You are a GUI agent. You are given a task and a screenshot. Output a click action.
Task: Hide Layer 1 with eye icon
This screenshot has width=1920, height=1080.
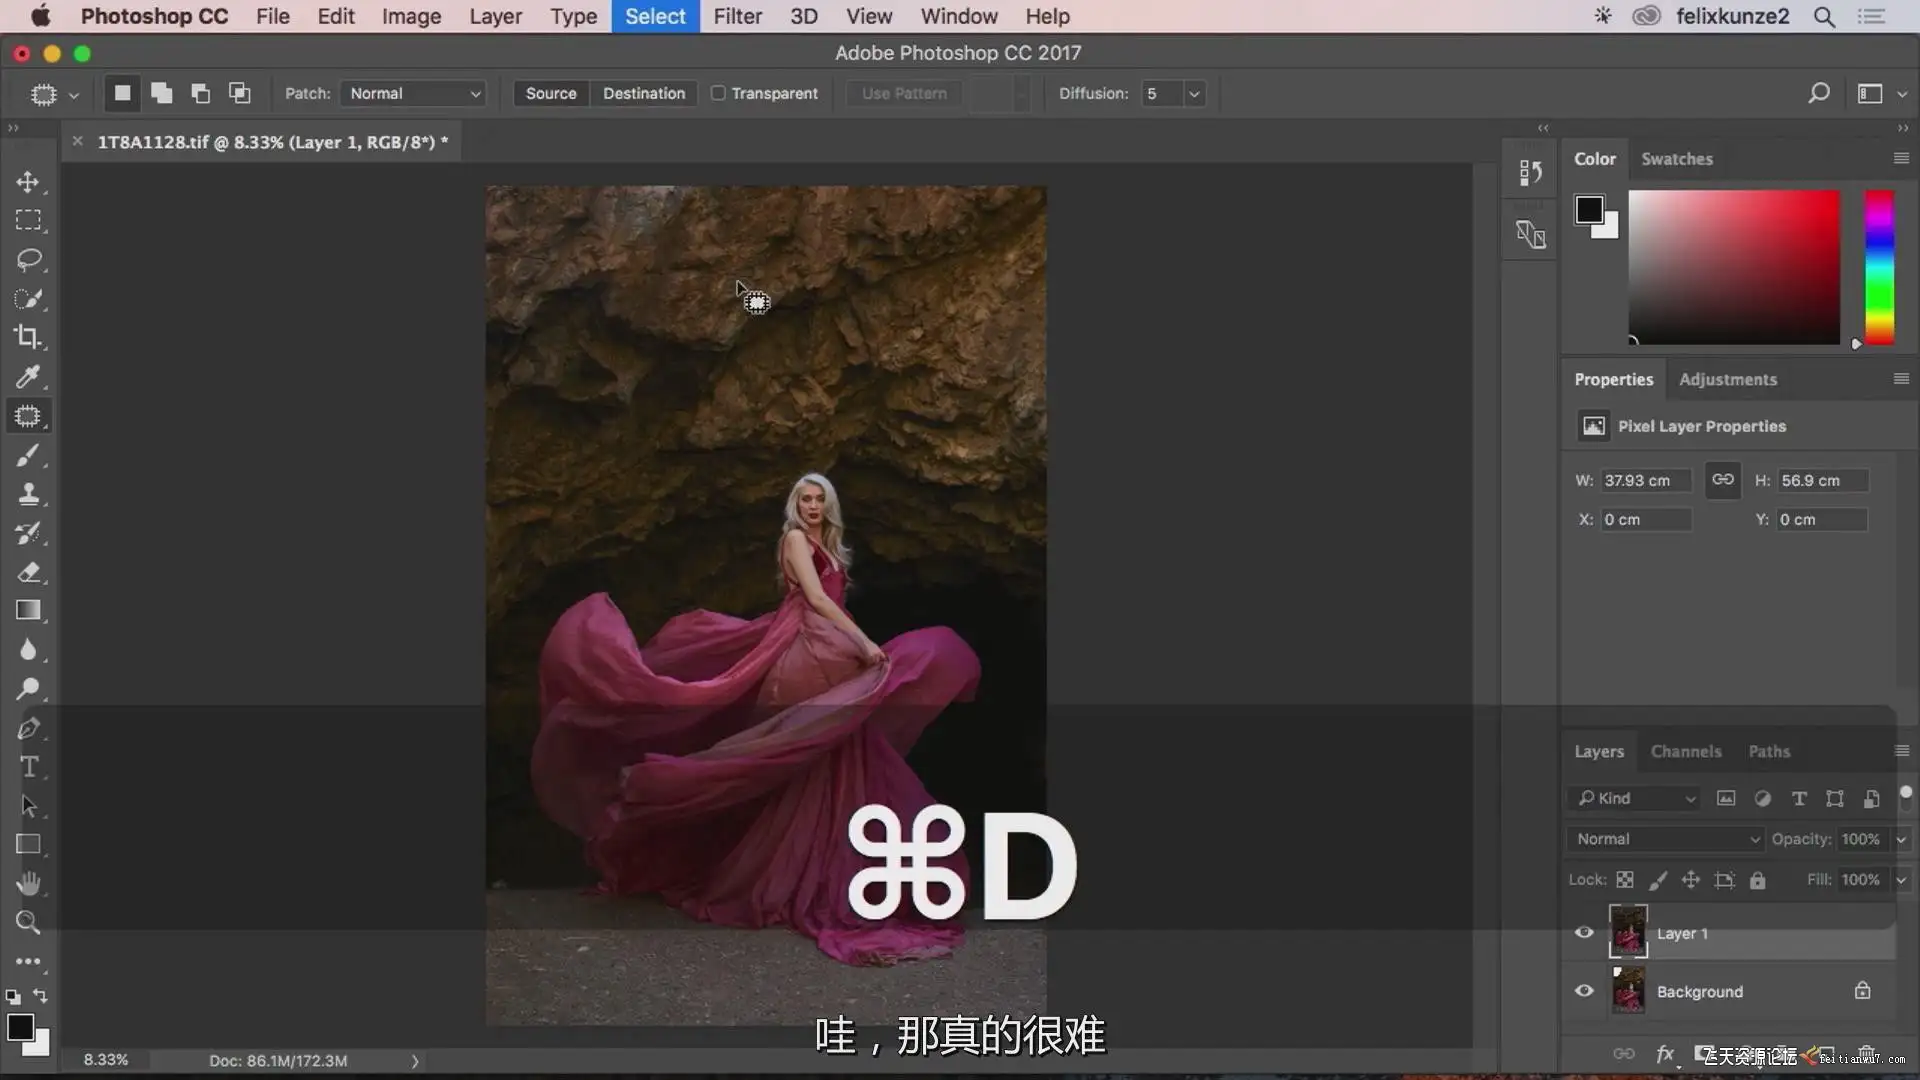(x=1584, y=933)
